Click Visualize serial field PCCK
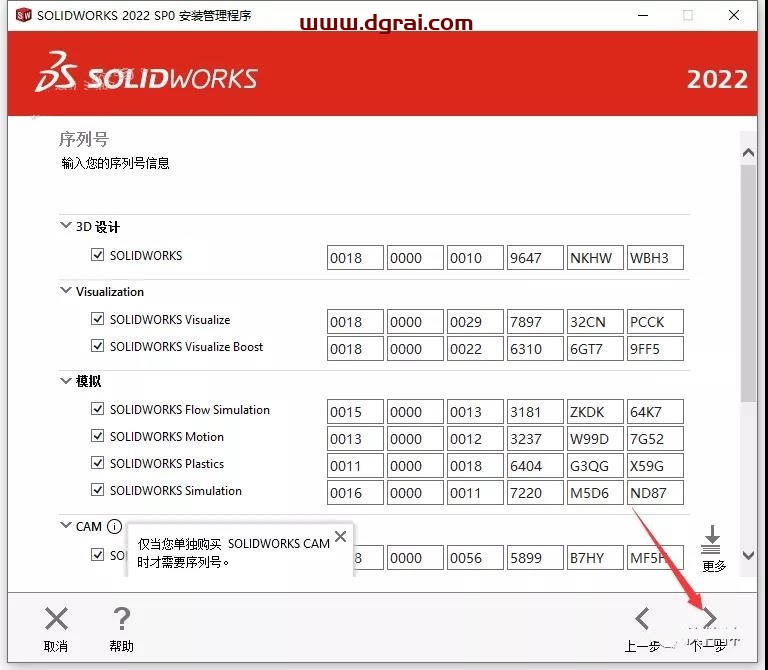This screenshot has height=670, width=768. point(655,322)
